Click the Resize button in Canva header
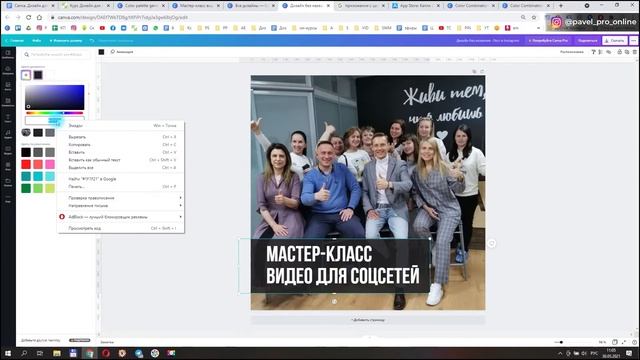The width and height of the screenshot is (640, 360). tap(65, 40)
